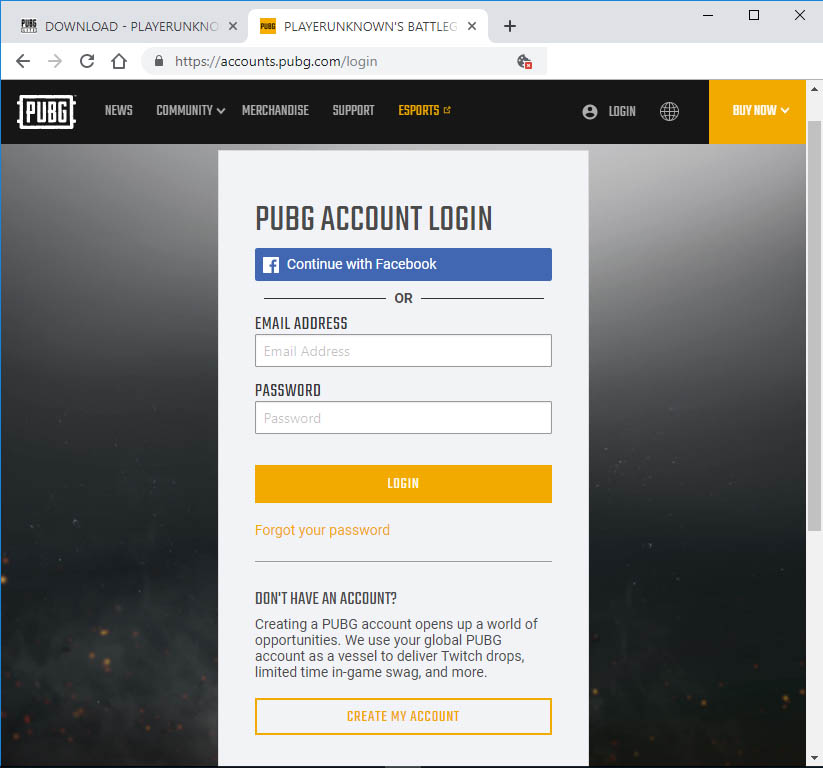
Task: Open the browser home page icon
Action: pyautogui.click(x=119, y=61)
